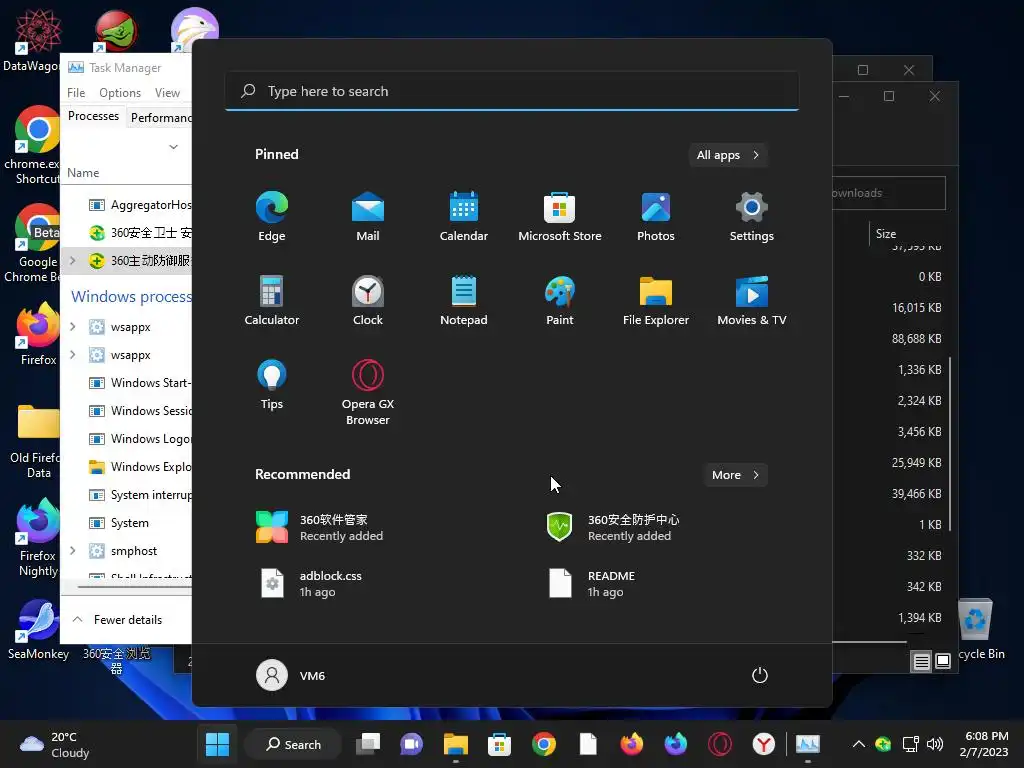Screen dimensions: 1024x768
Task: Open Task View from the taskbar
Action: (368, 744)
